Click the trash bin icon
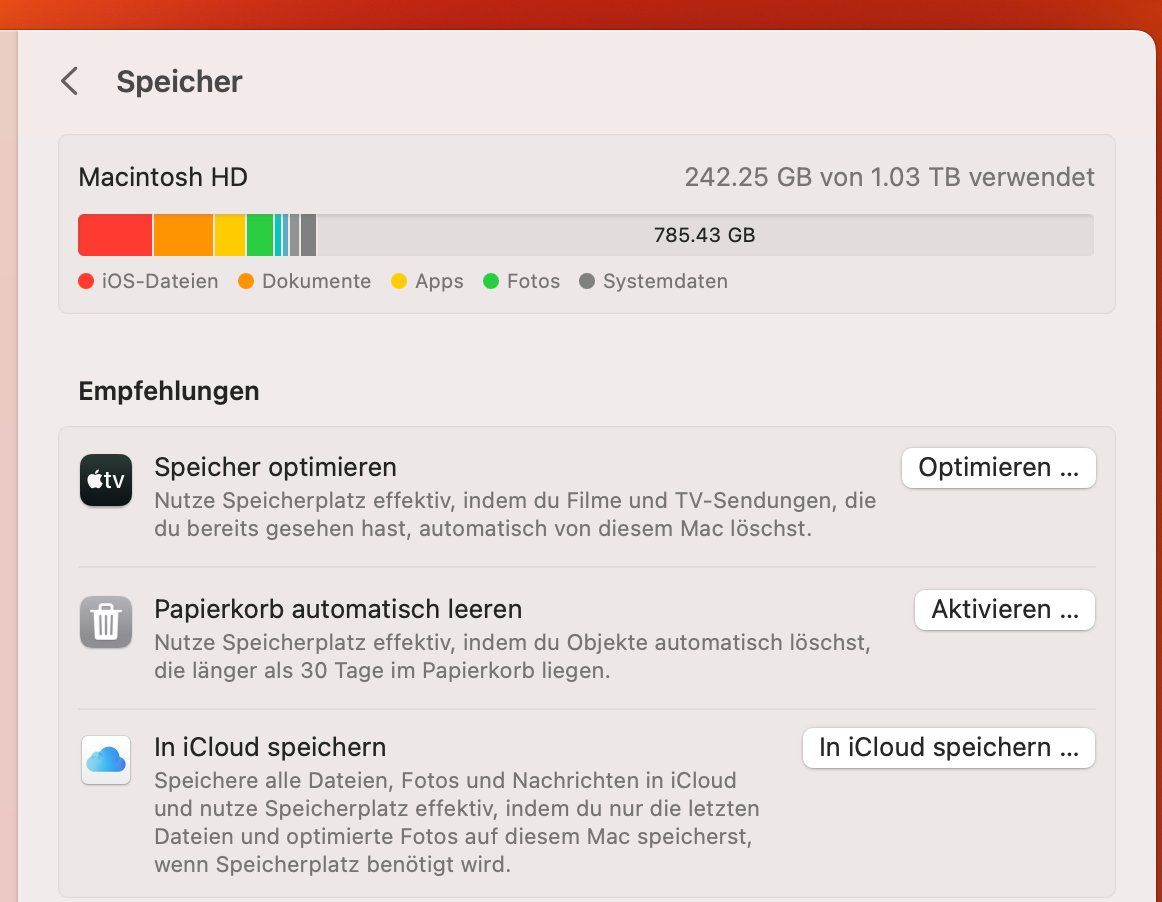 [105, 622]
